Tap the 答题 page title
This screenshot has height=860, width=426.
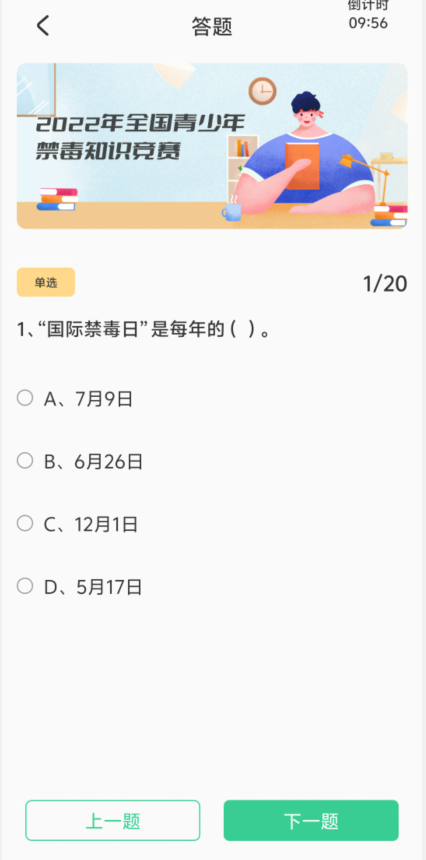(x=212, y=26)
